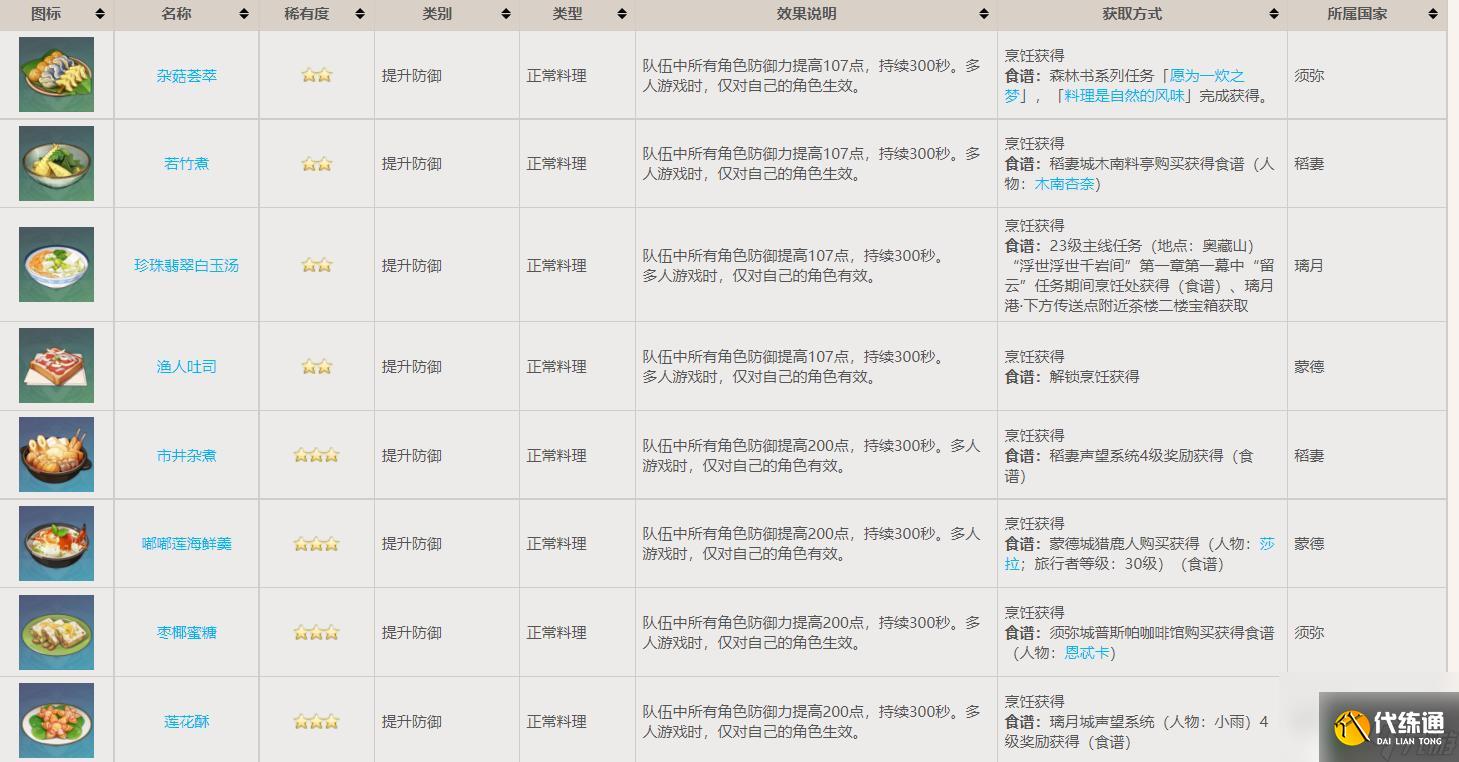Screen dimensions: 1459x762
Task: Click the effect description of 渔人吐司
Action: [x=793, y=366]
